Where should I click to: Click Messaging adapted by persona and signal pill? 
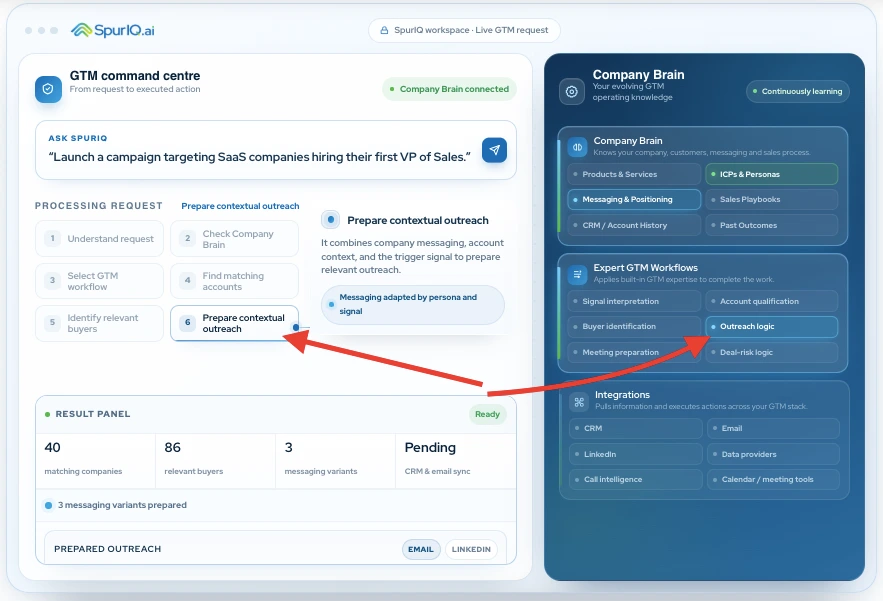pos(413,304)
